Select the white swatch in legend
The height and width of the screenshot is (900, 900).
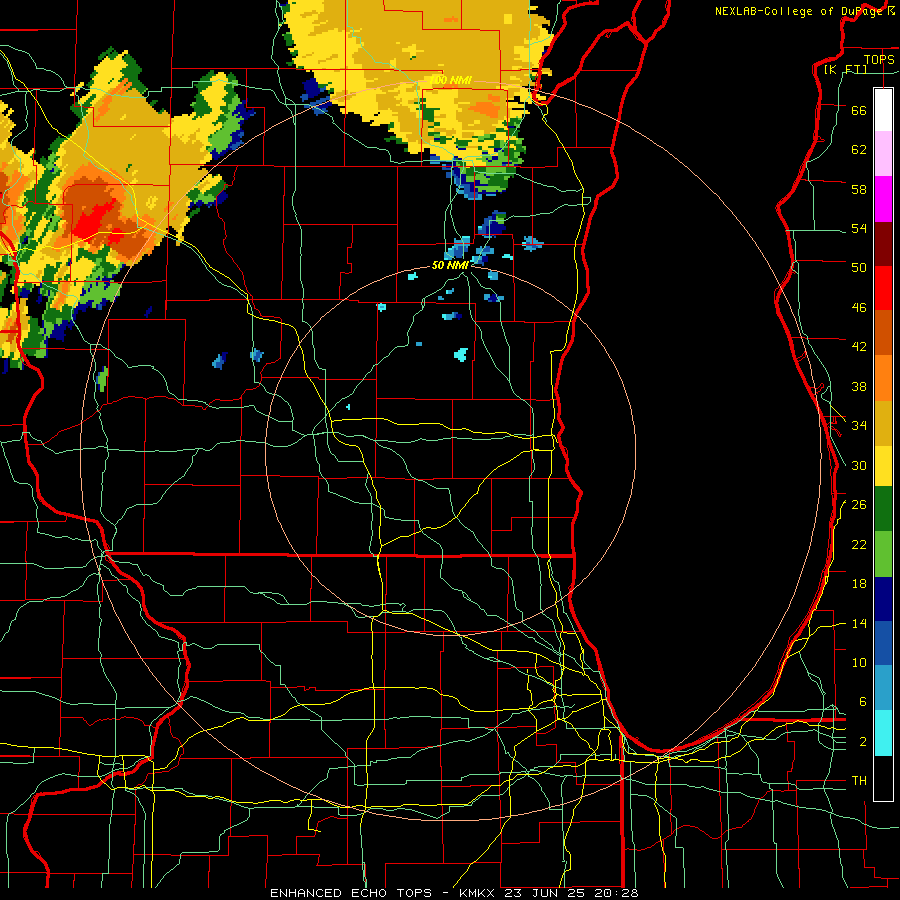883,110
